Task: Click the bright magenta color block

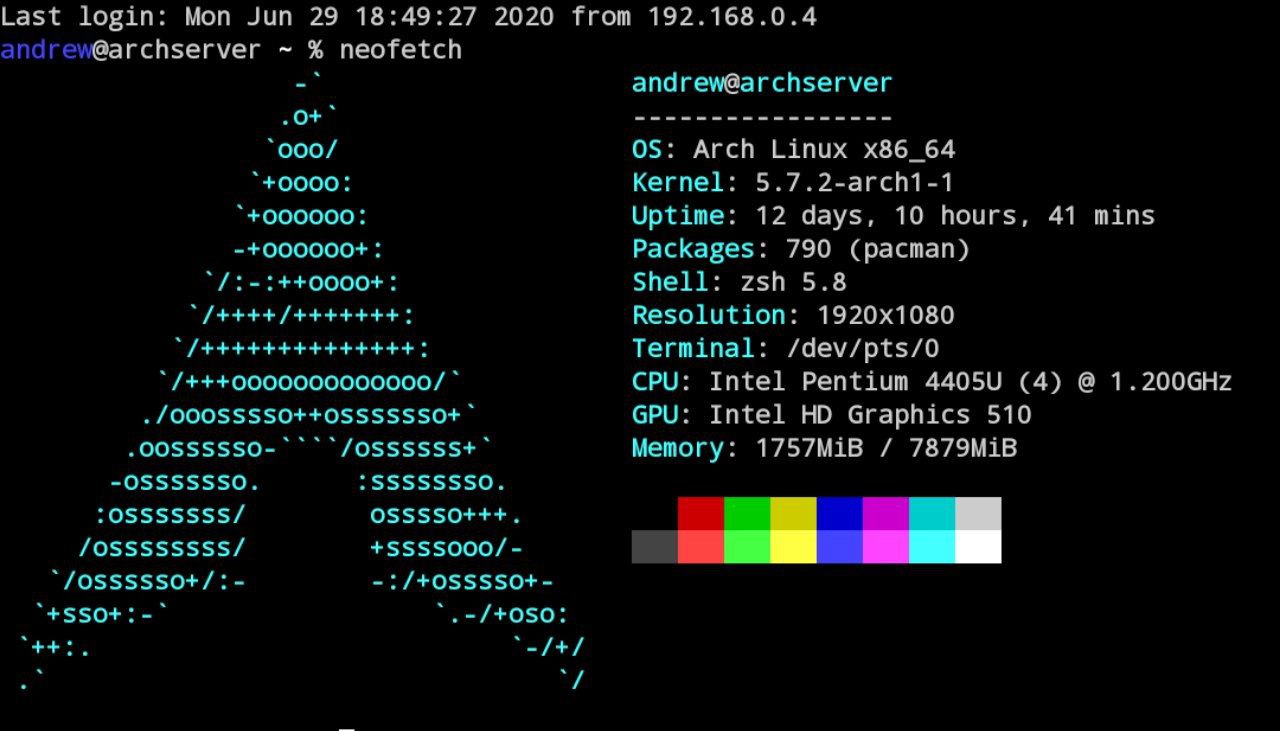Action: [x=886, y=547]
